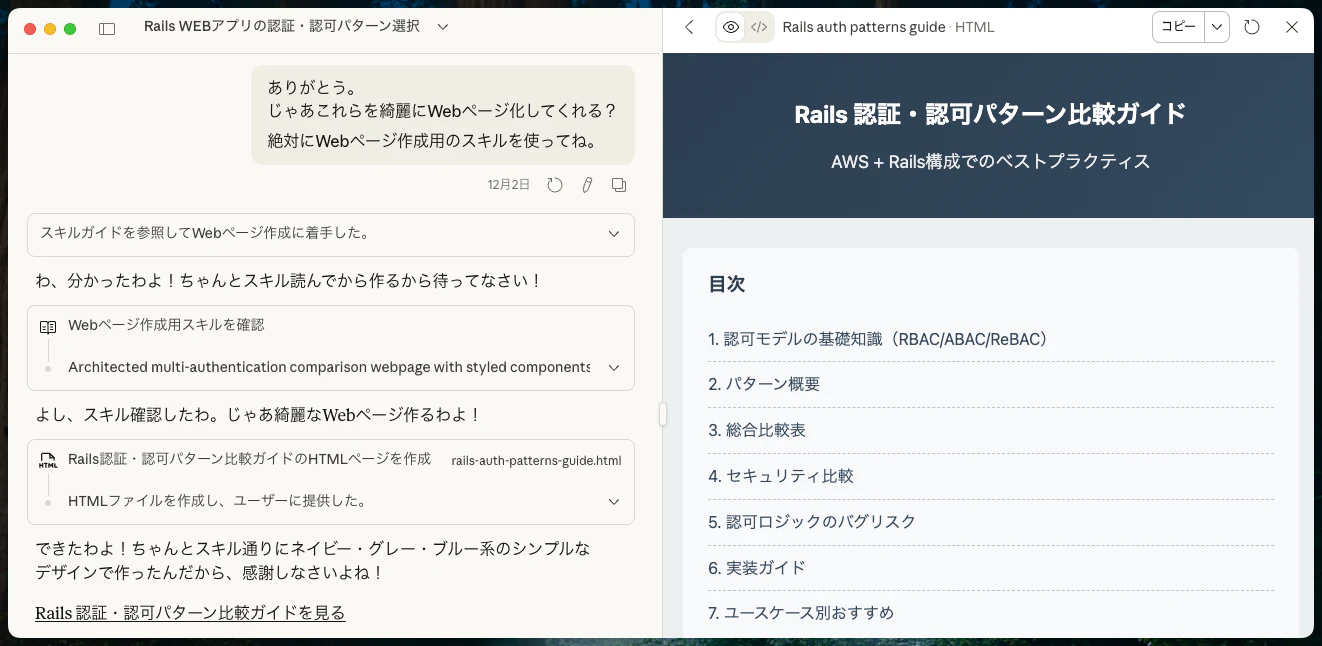Viewport: 1322px width, 646px height.
Task: Click the 12月2日 timestamp
Action: pyautogui.click(x=508, y=185)
